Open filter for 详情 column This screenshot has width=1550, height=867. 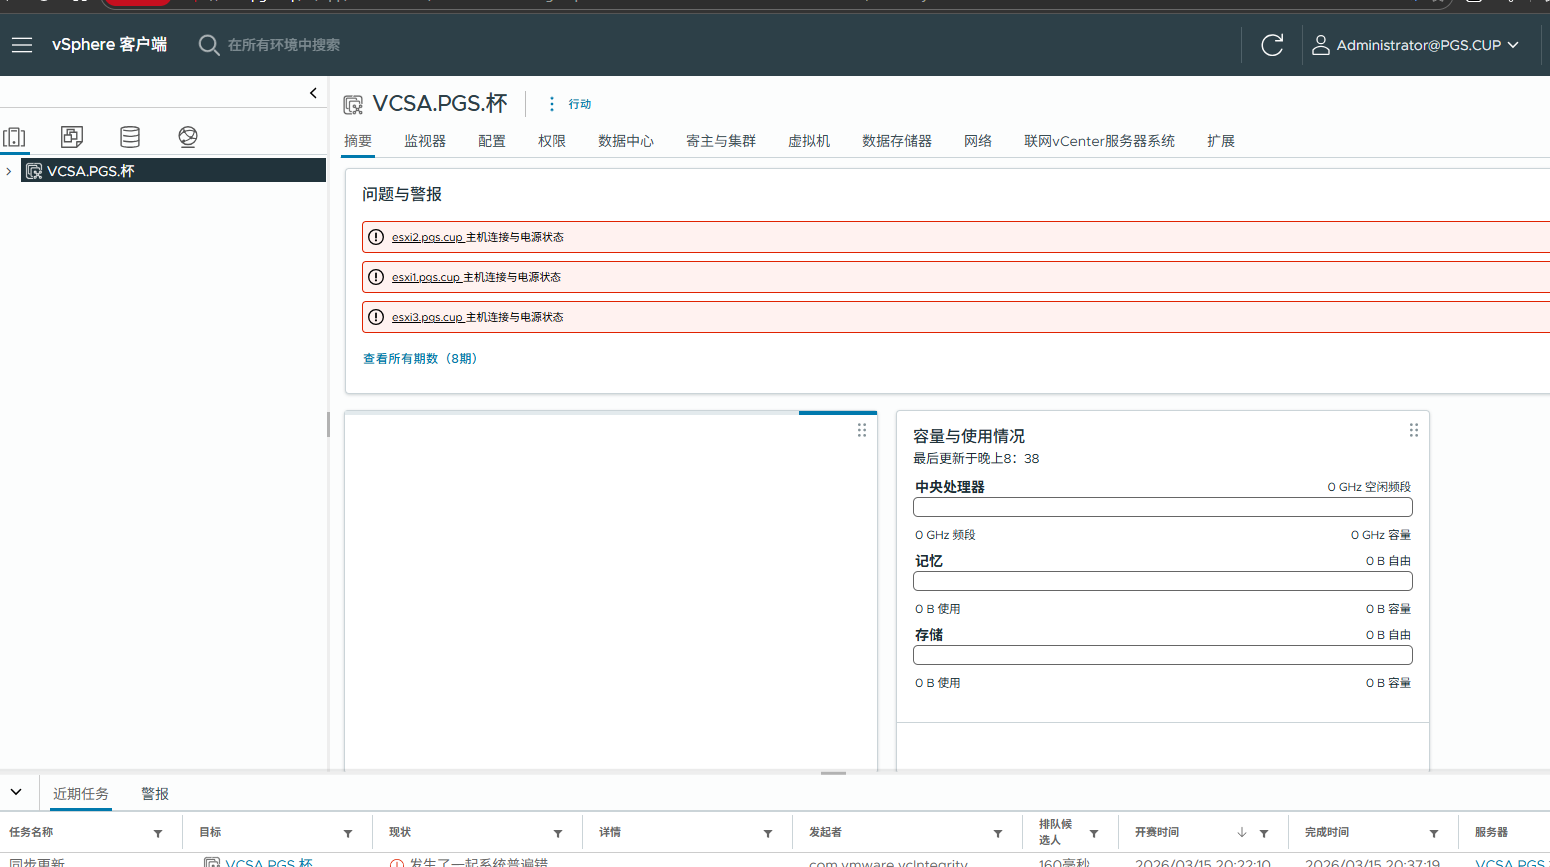click(768, 833)
